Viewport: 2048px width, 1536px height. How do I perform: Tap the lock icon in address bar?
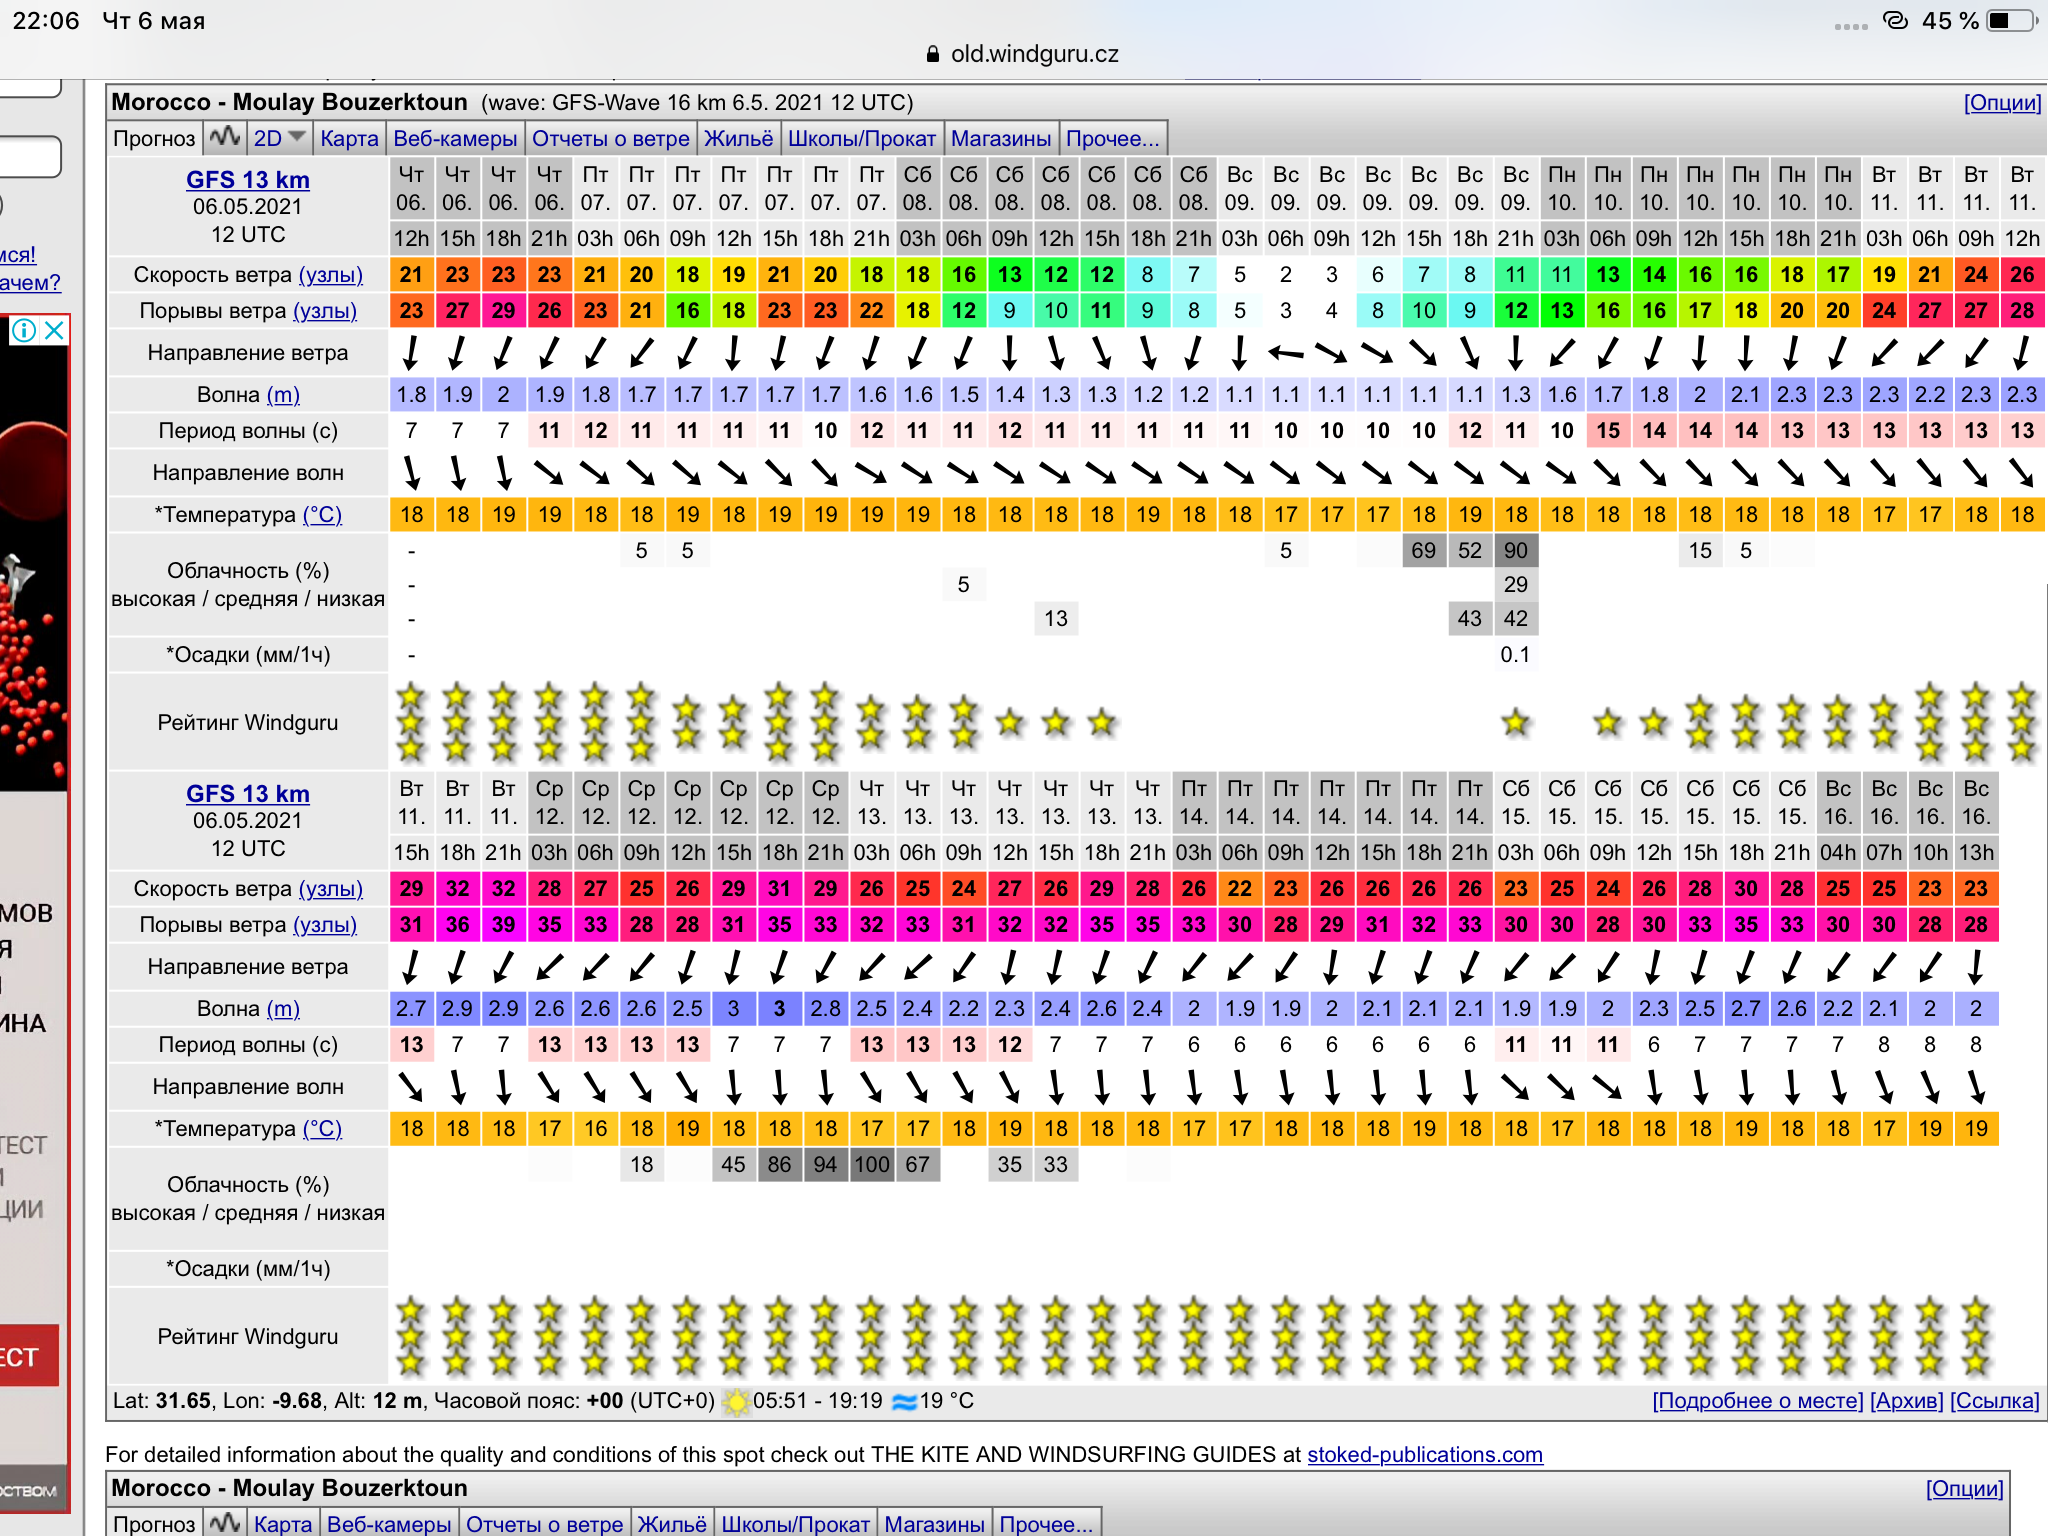click(933, 54)
